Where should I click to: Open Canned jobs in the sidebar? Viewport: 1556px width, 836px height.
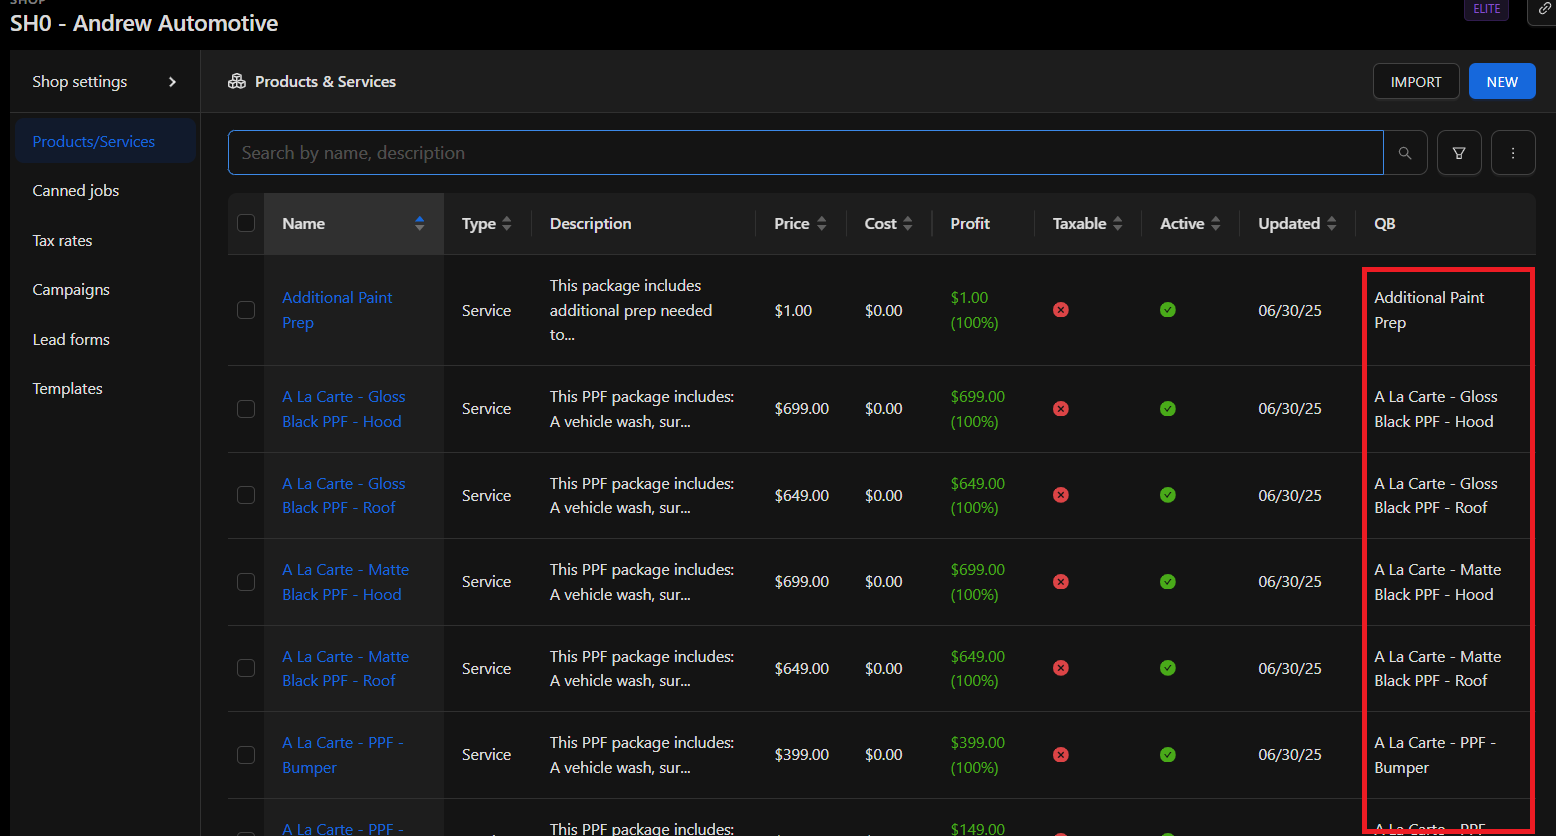pyautogui.click(x=76, y=191)
